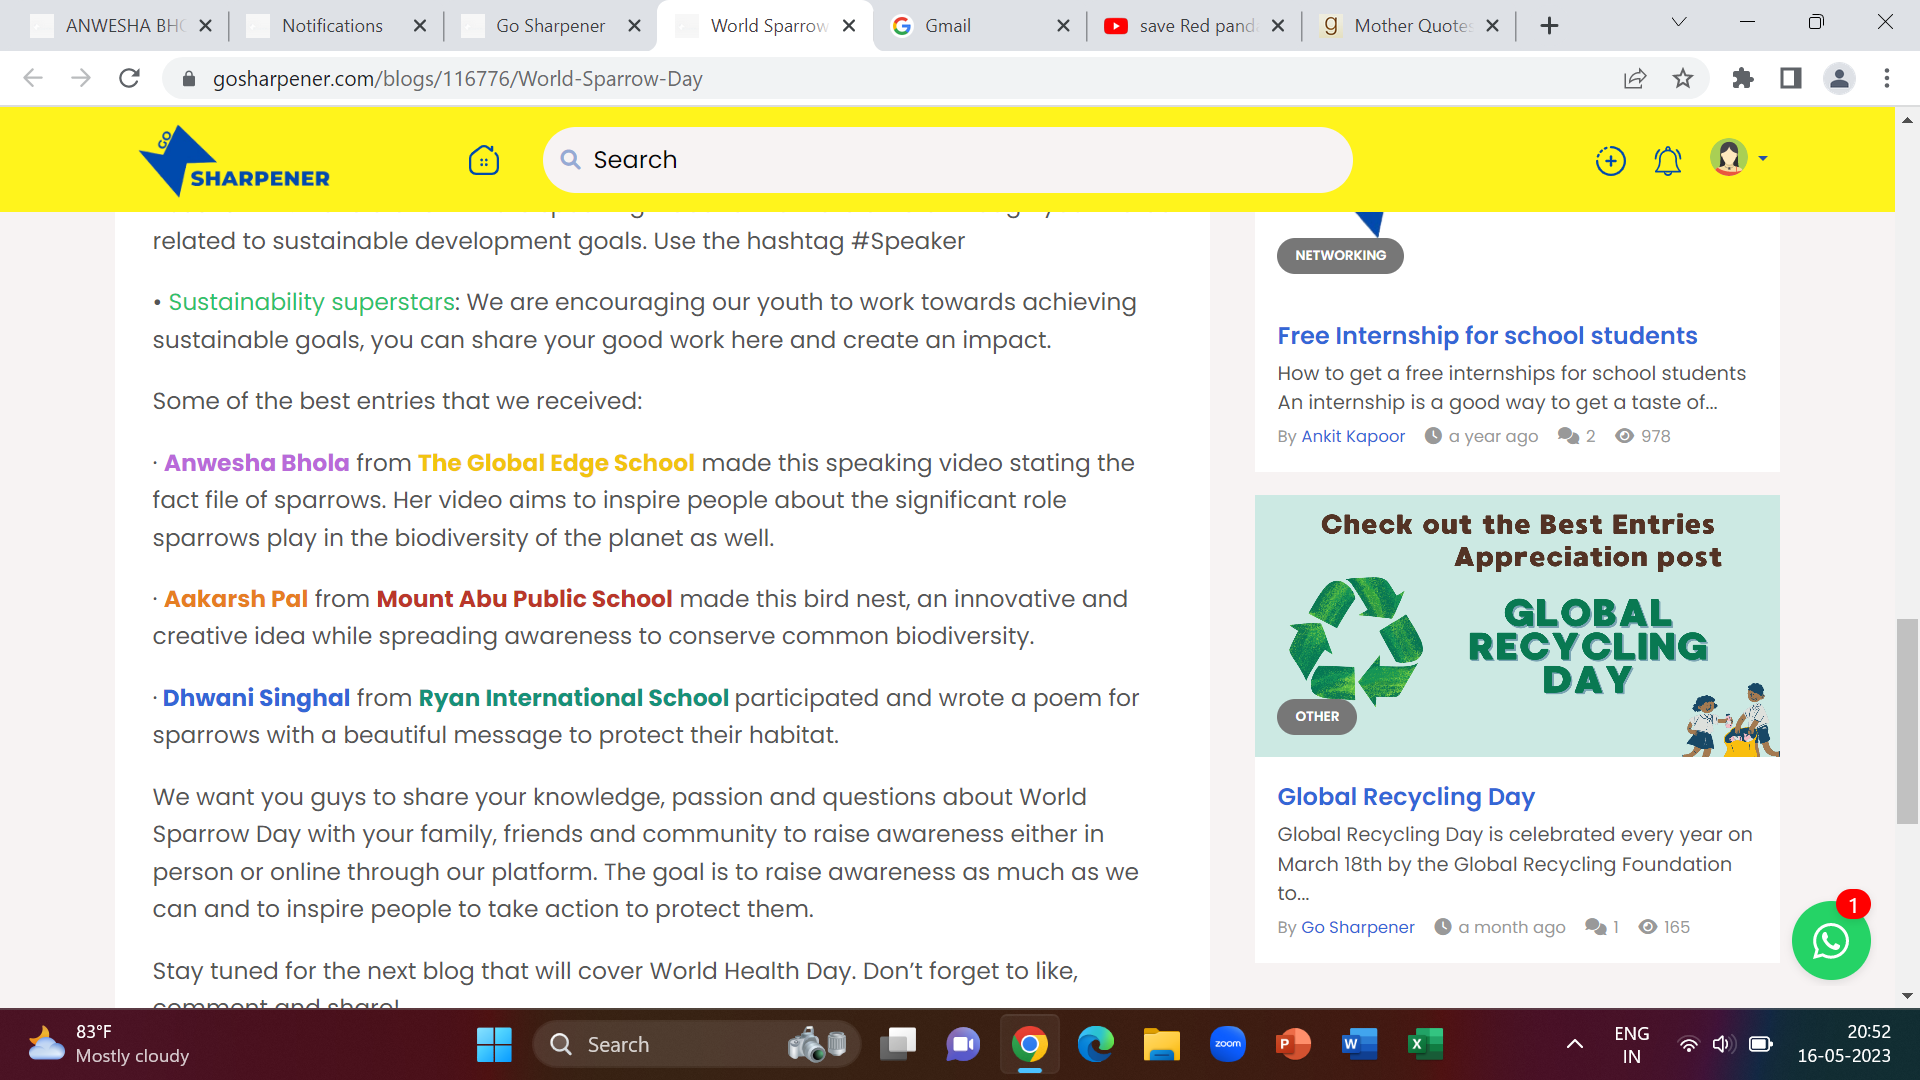Screen dimensions: 1920x1080
Task: Switch to the Gmail tab
Action: pyautogui.click(x=947, y=26)
